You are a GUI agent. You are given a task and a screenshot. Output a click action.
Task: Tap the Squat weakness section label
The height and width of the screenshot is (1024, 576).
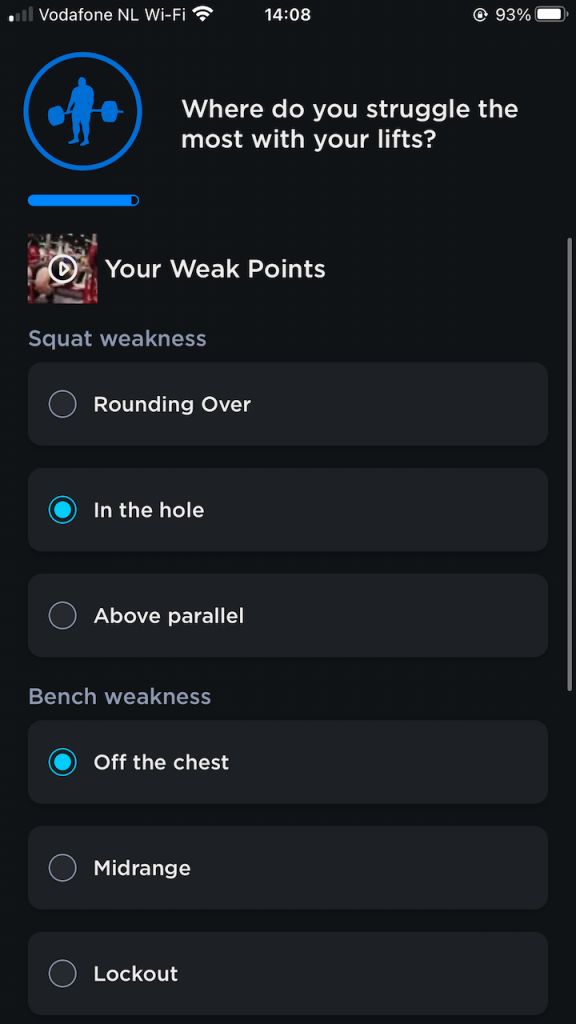[118, 338]
